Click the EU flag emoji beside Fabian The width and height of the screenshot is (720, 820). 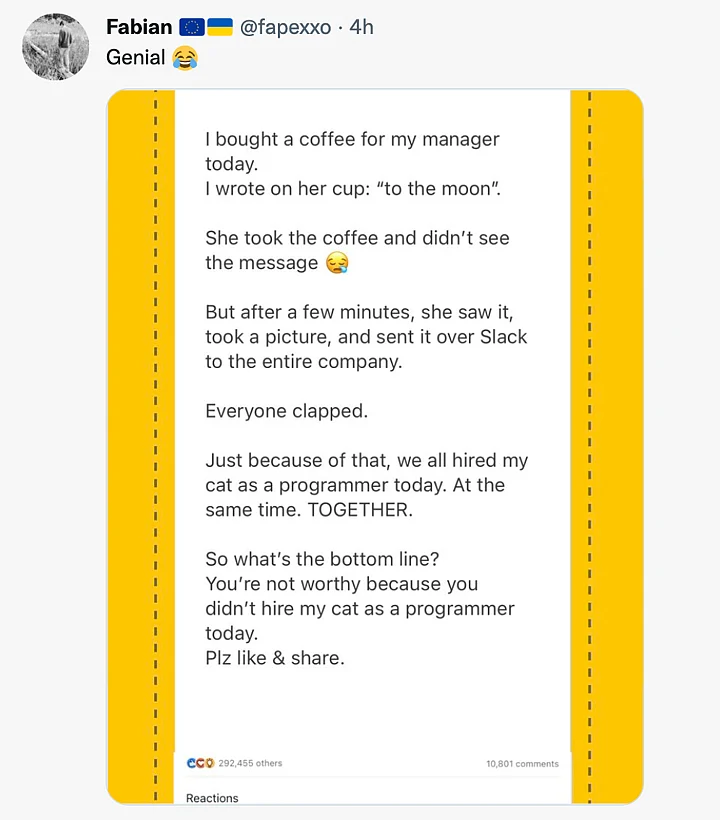[x=191, y=27]
